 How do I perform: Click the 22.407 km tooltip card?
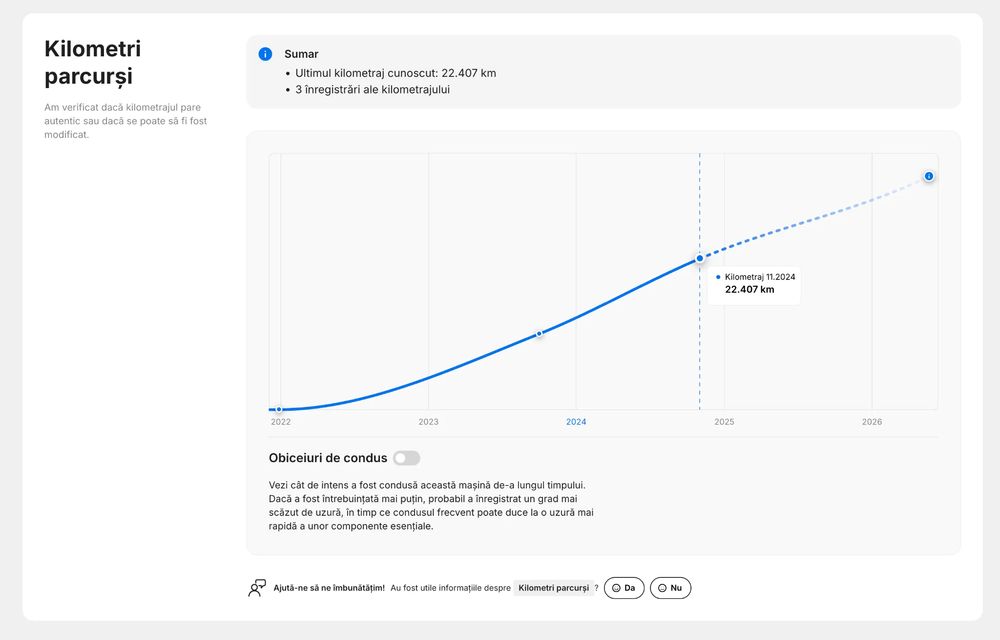click(x=754, y=284)
